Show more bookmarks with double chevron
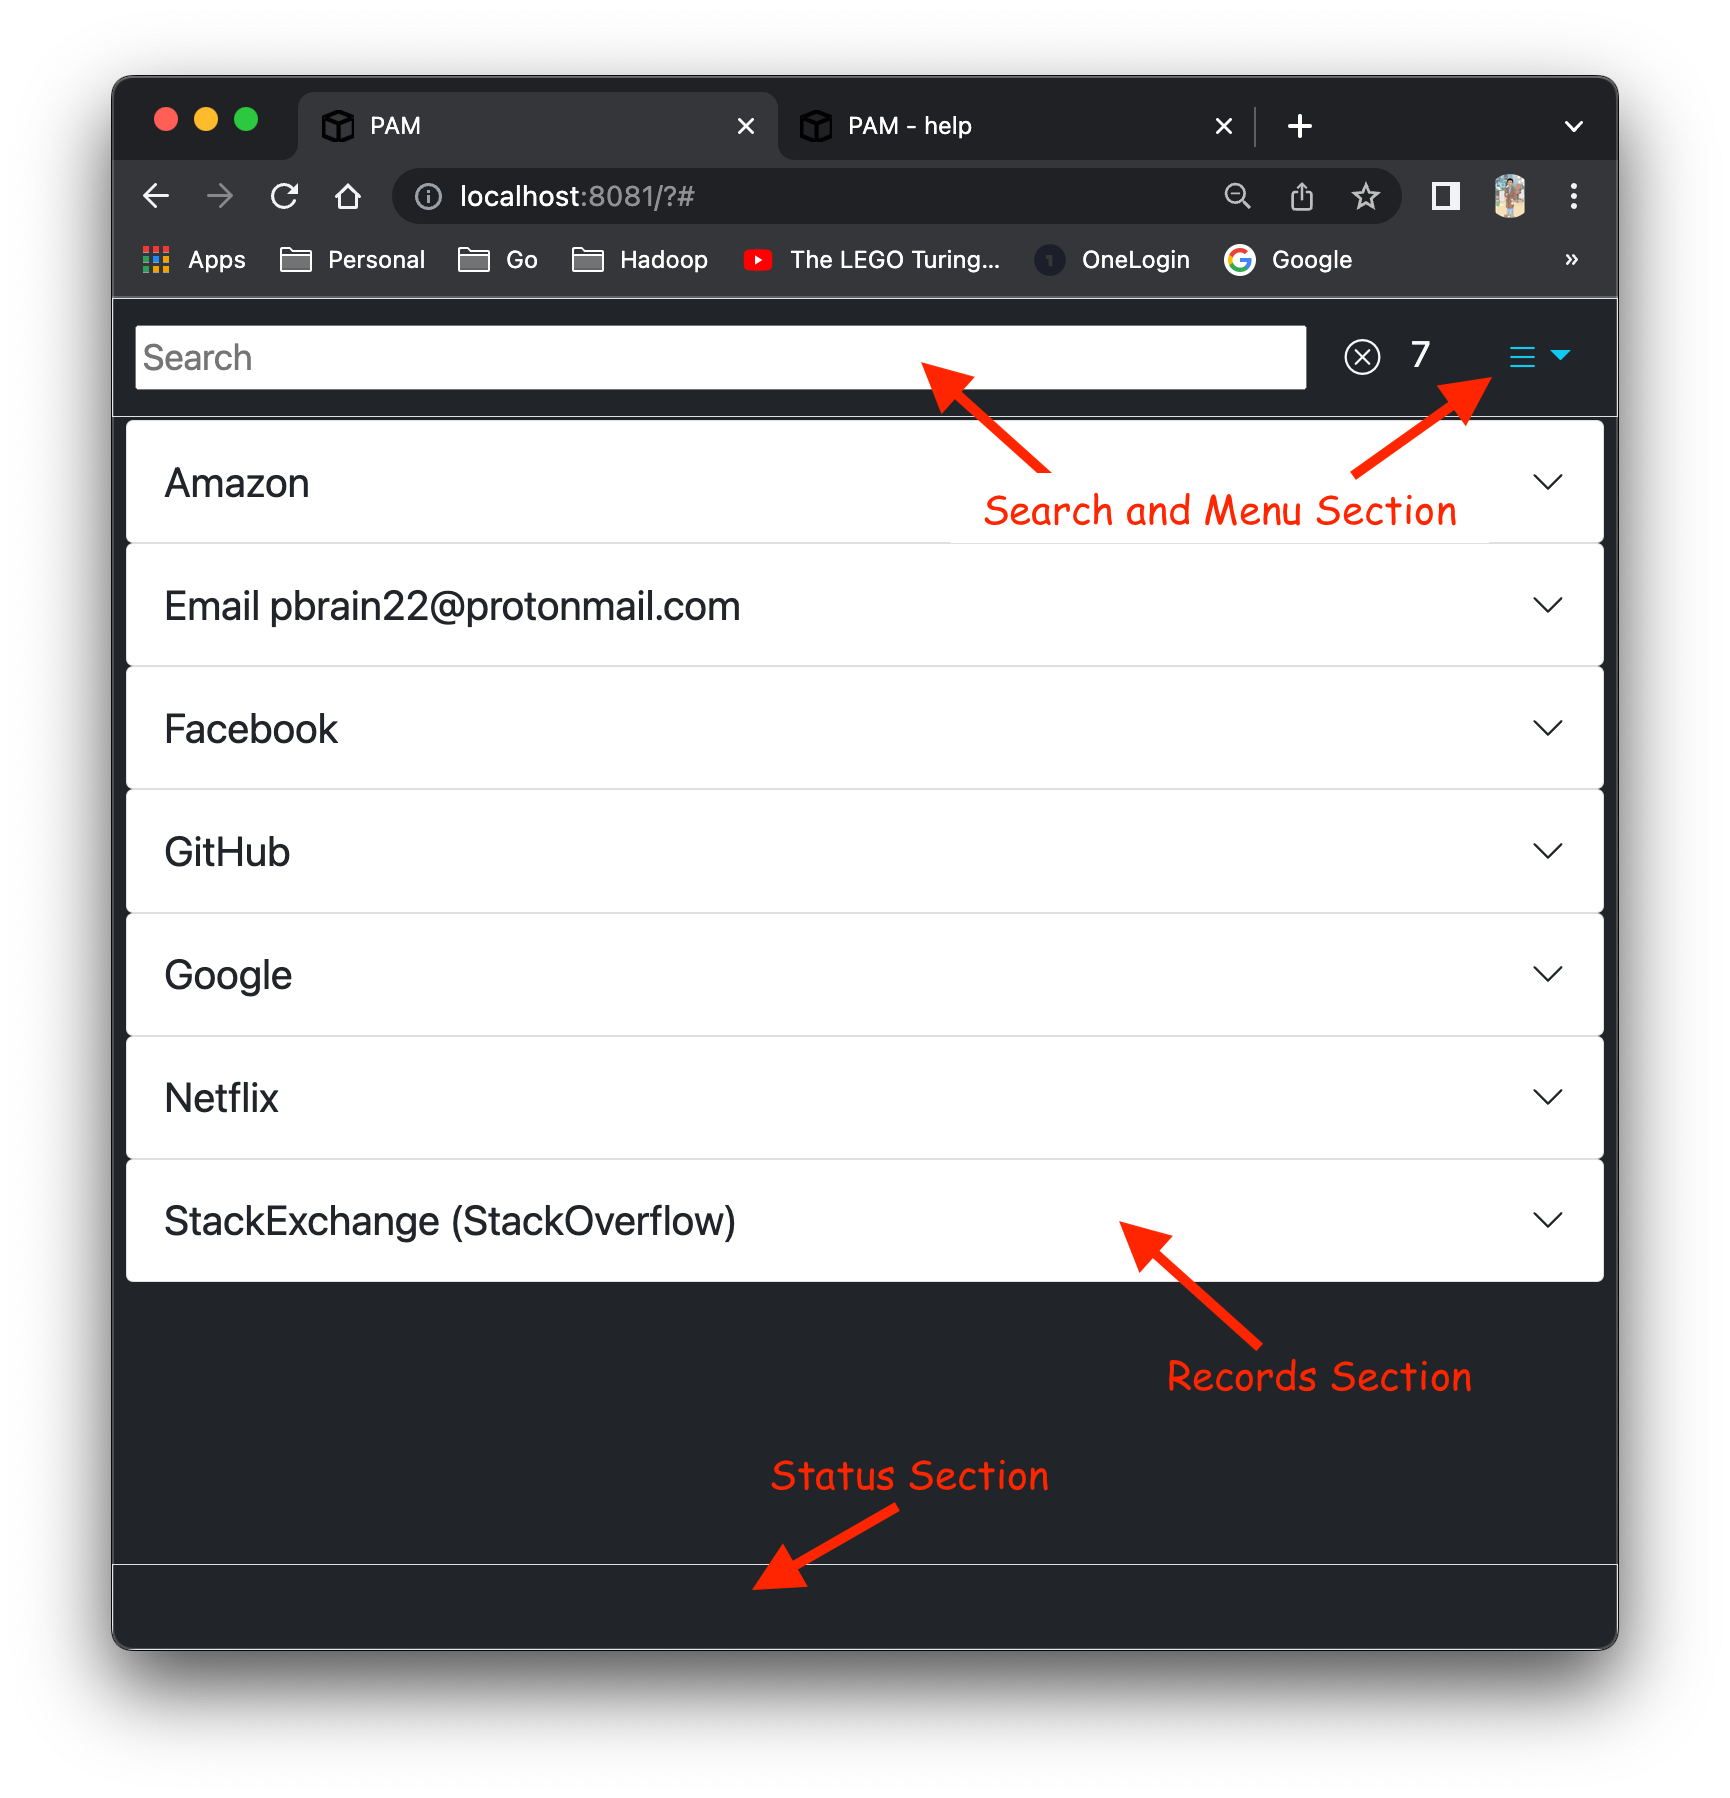Image resolution: width=1730 pixels, height=1798 pixels. (1572, 259)
